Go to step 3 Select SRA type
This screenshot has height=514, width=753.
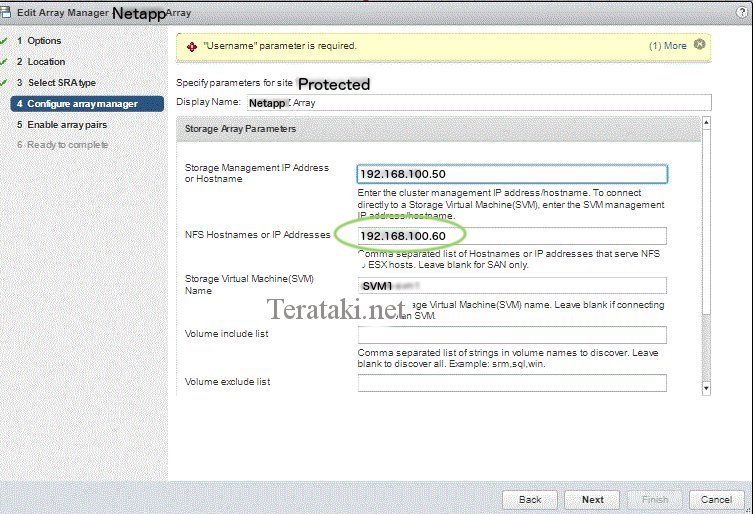[56, 83]
